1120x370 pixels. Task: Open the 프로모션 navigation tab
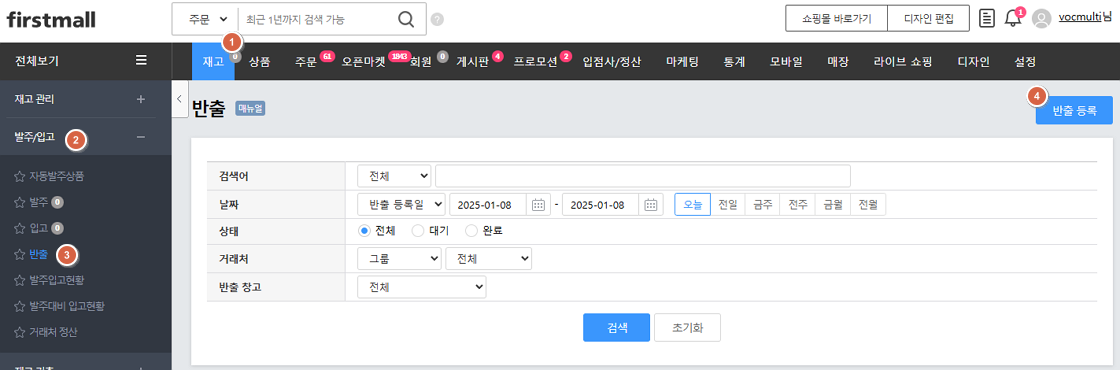[535, 61]
